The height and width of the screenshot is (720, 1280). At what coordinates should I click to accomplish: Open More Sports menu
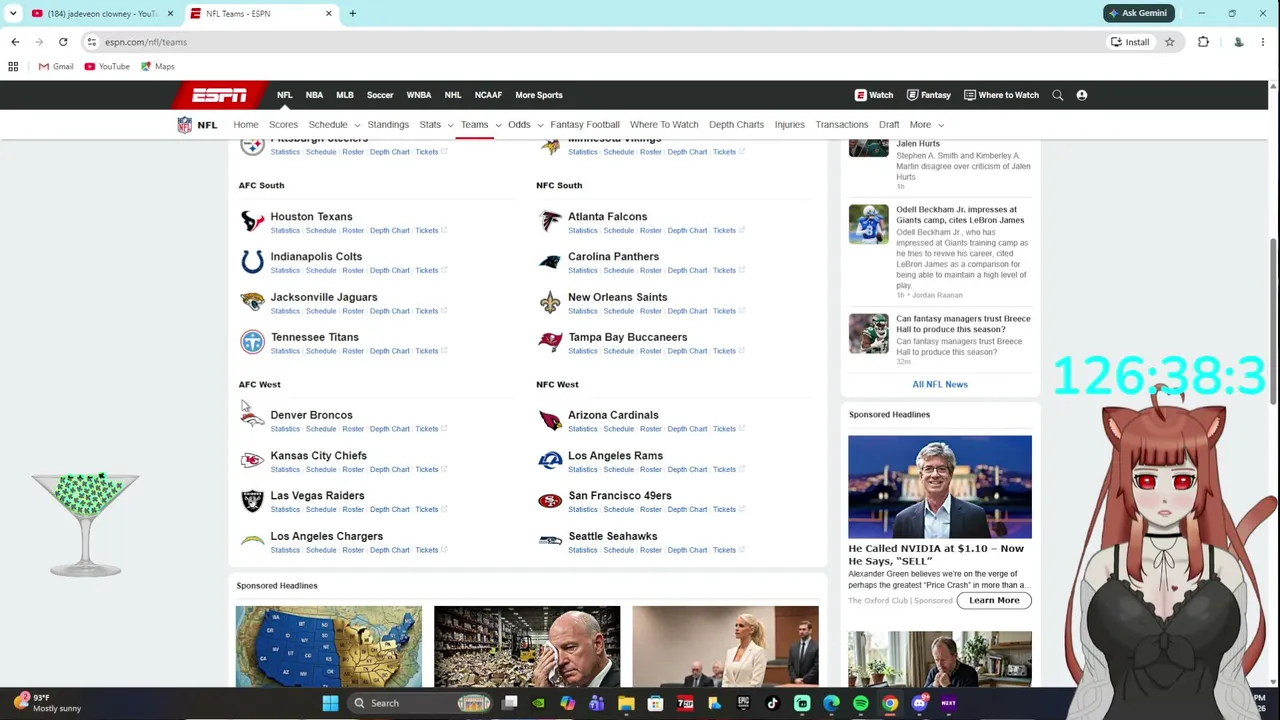pyautogui.click(x=539, y=95)
